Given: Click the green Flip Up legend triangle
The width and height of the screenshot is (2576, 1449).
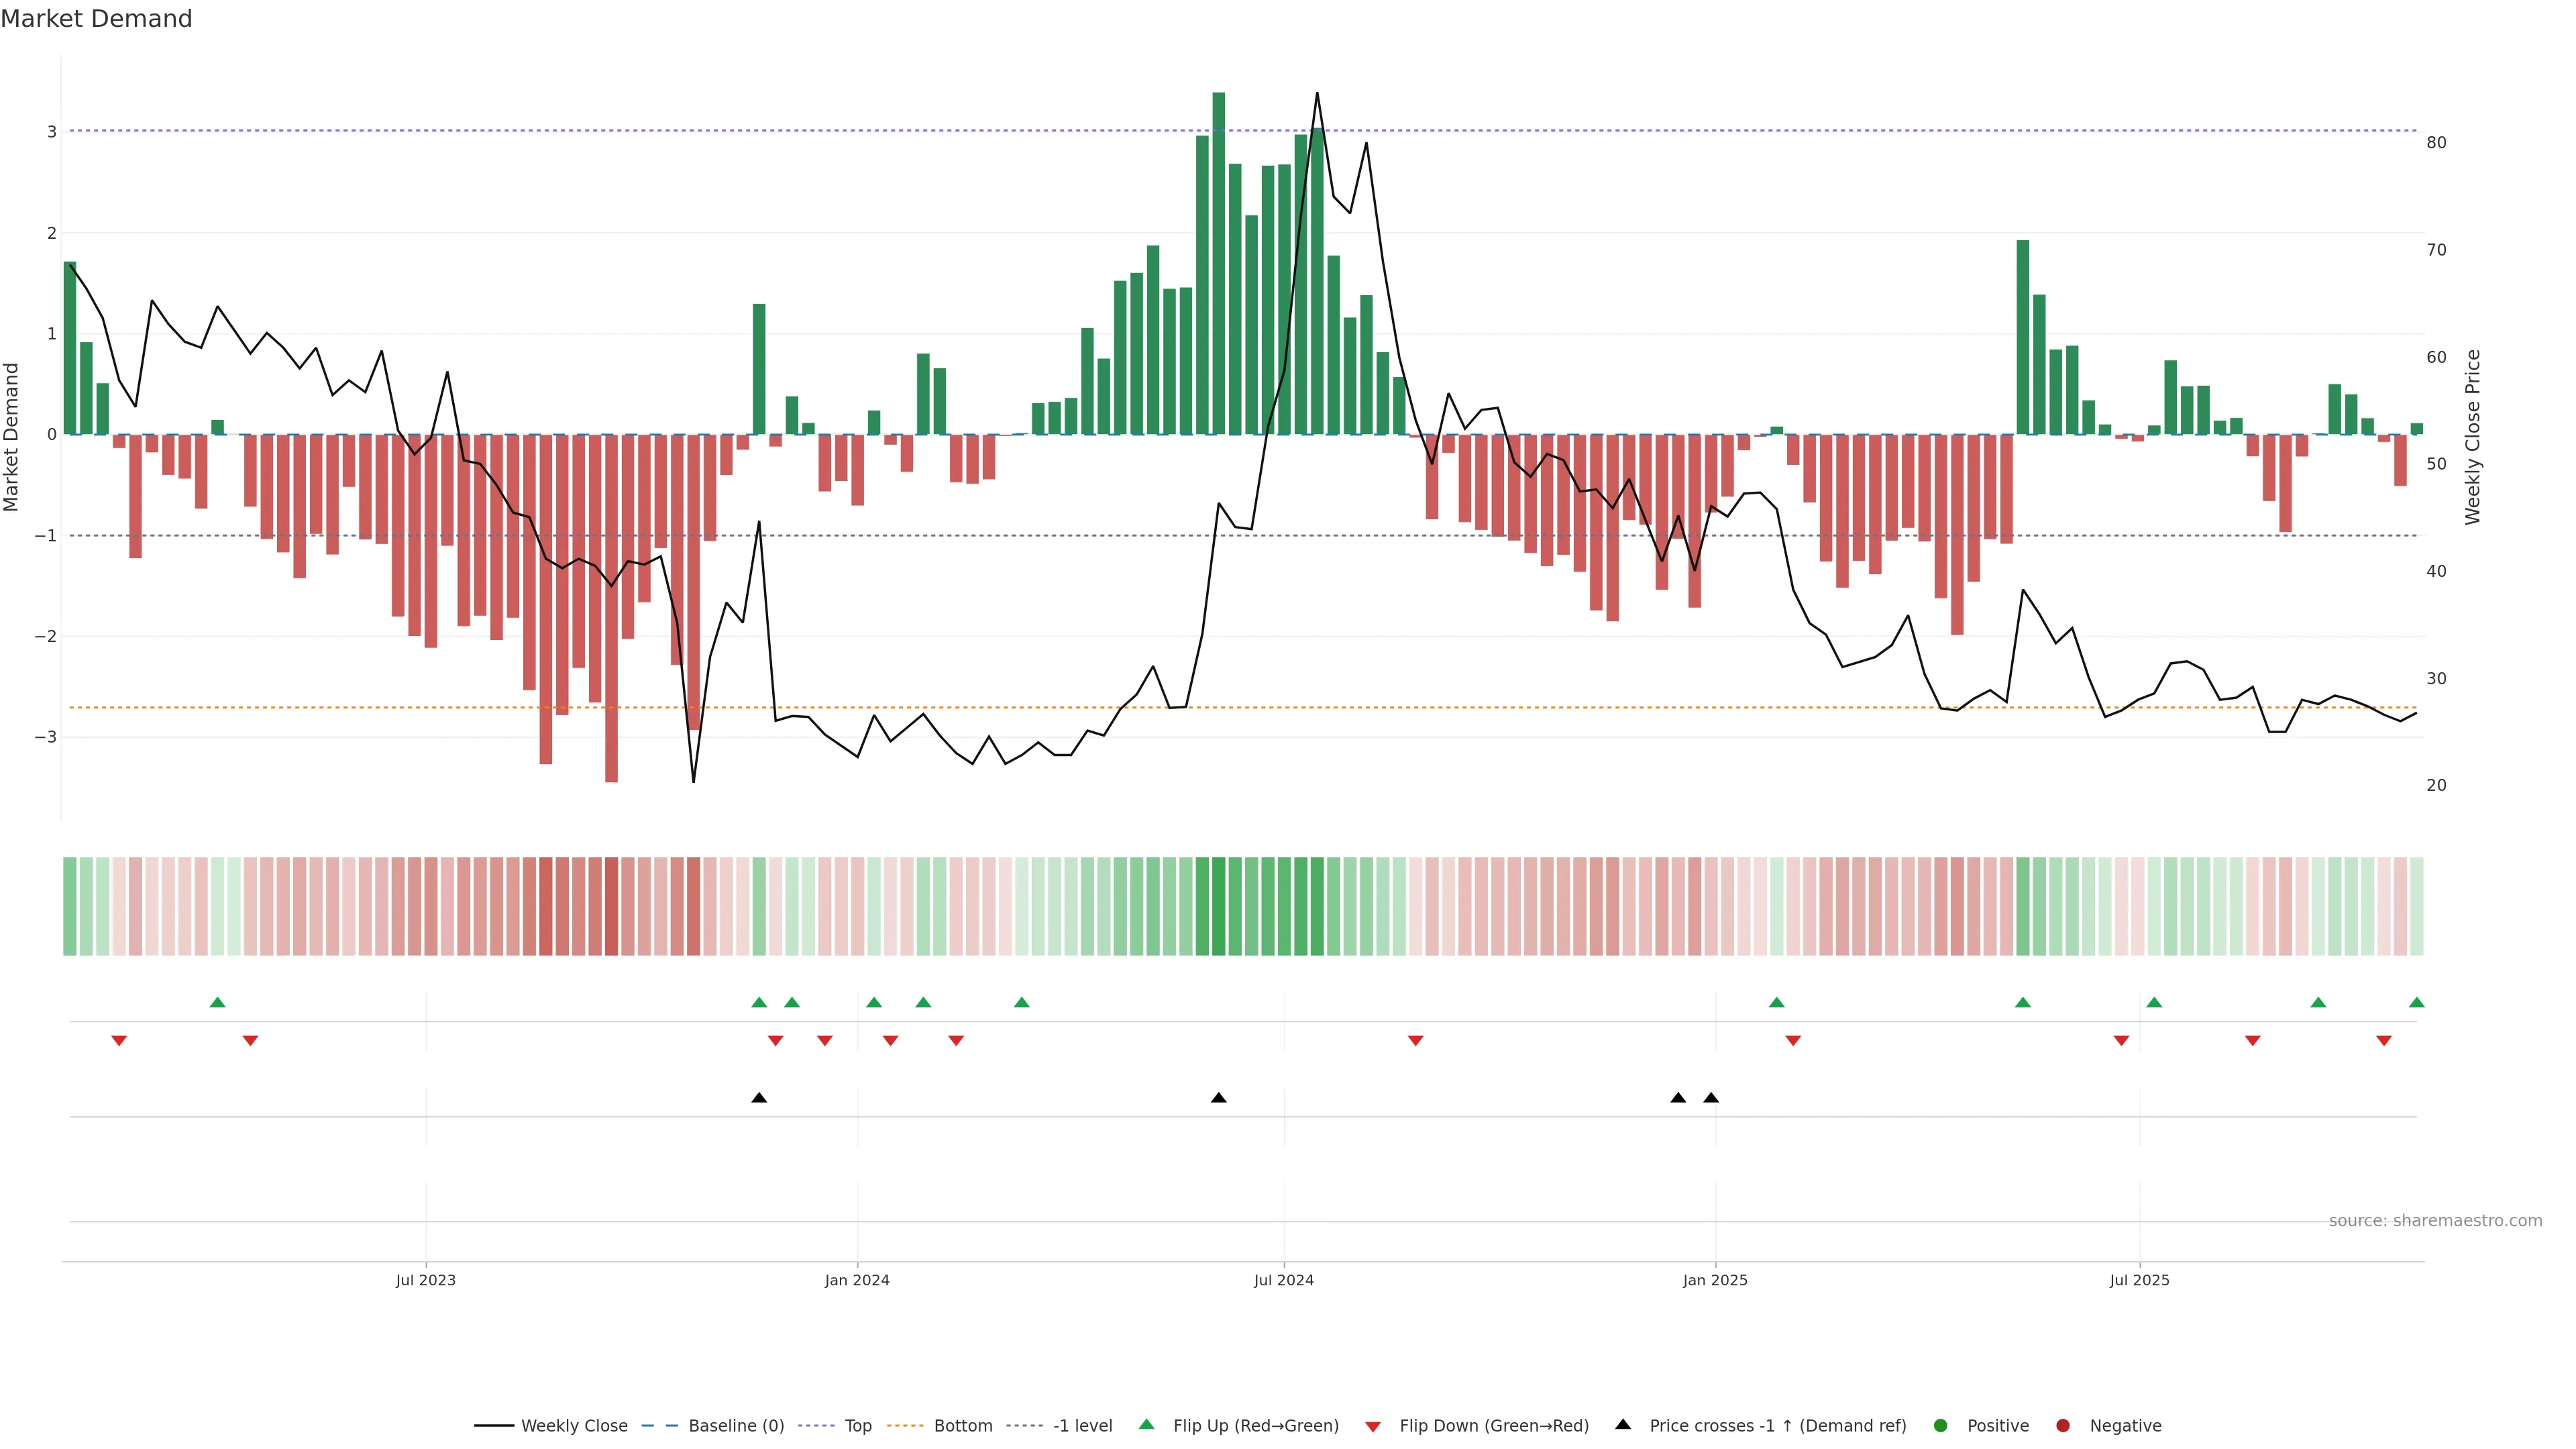Looking at the screenshot, I should click(x=1146, y=1424).
